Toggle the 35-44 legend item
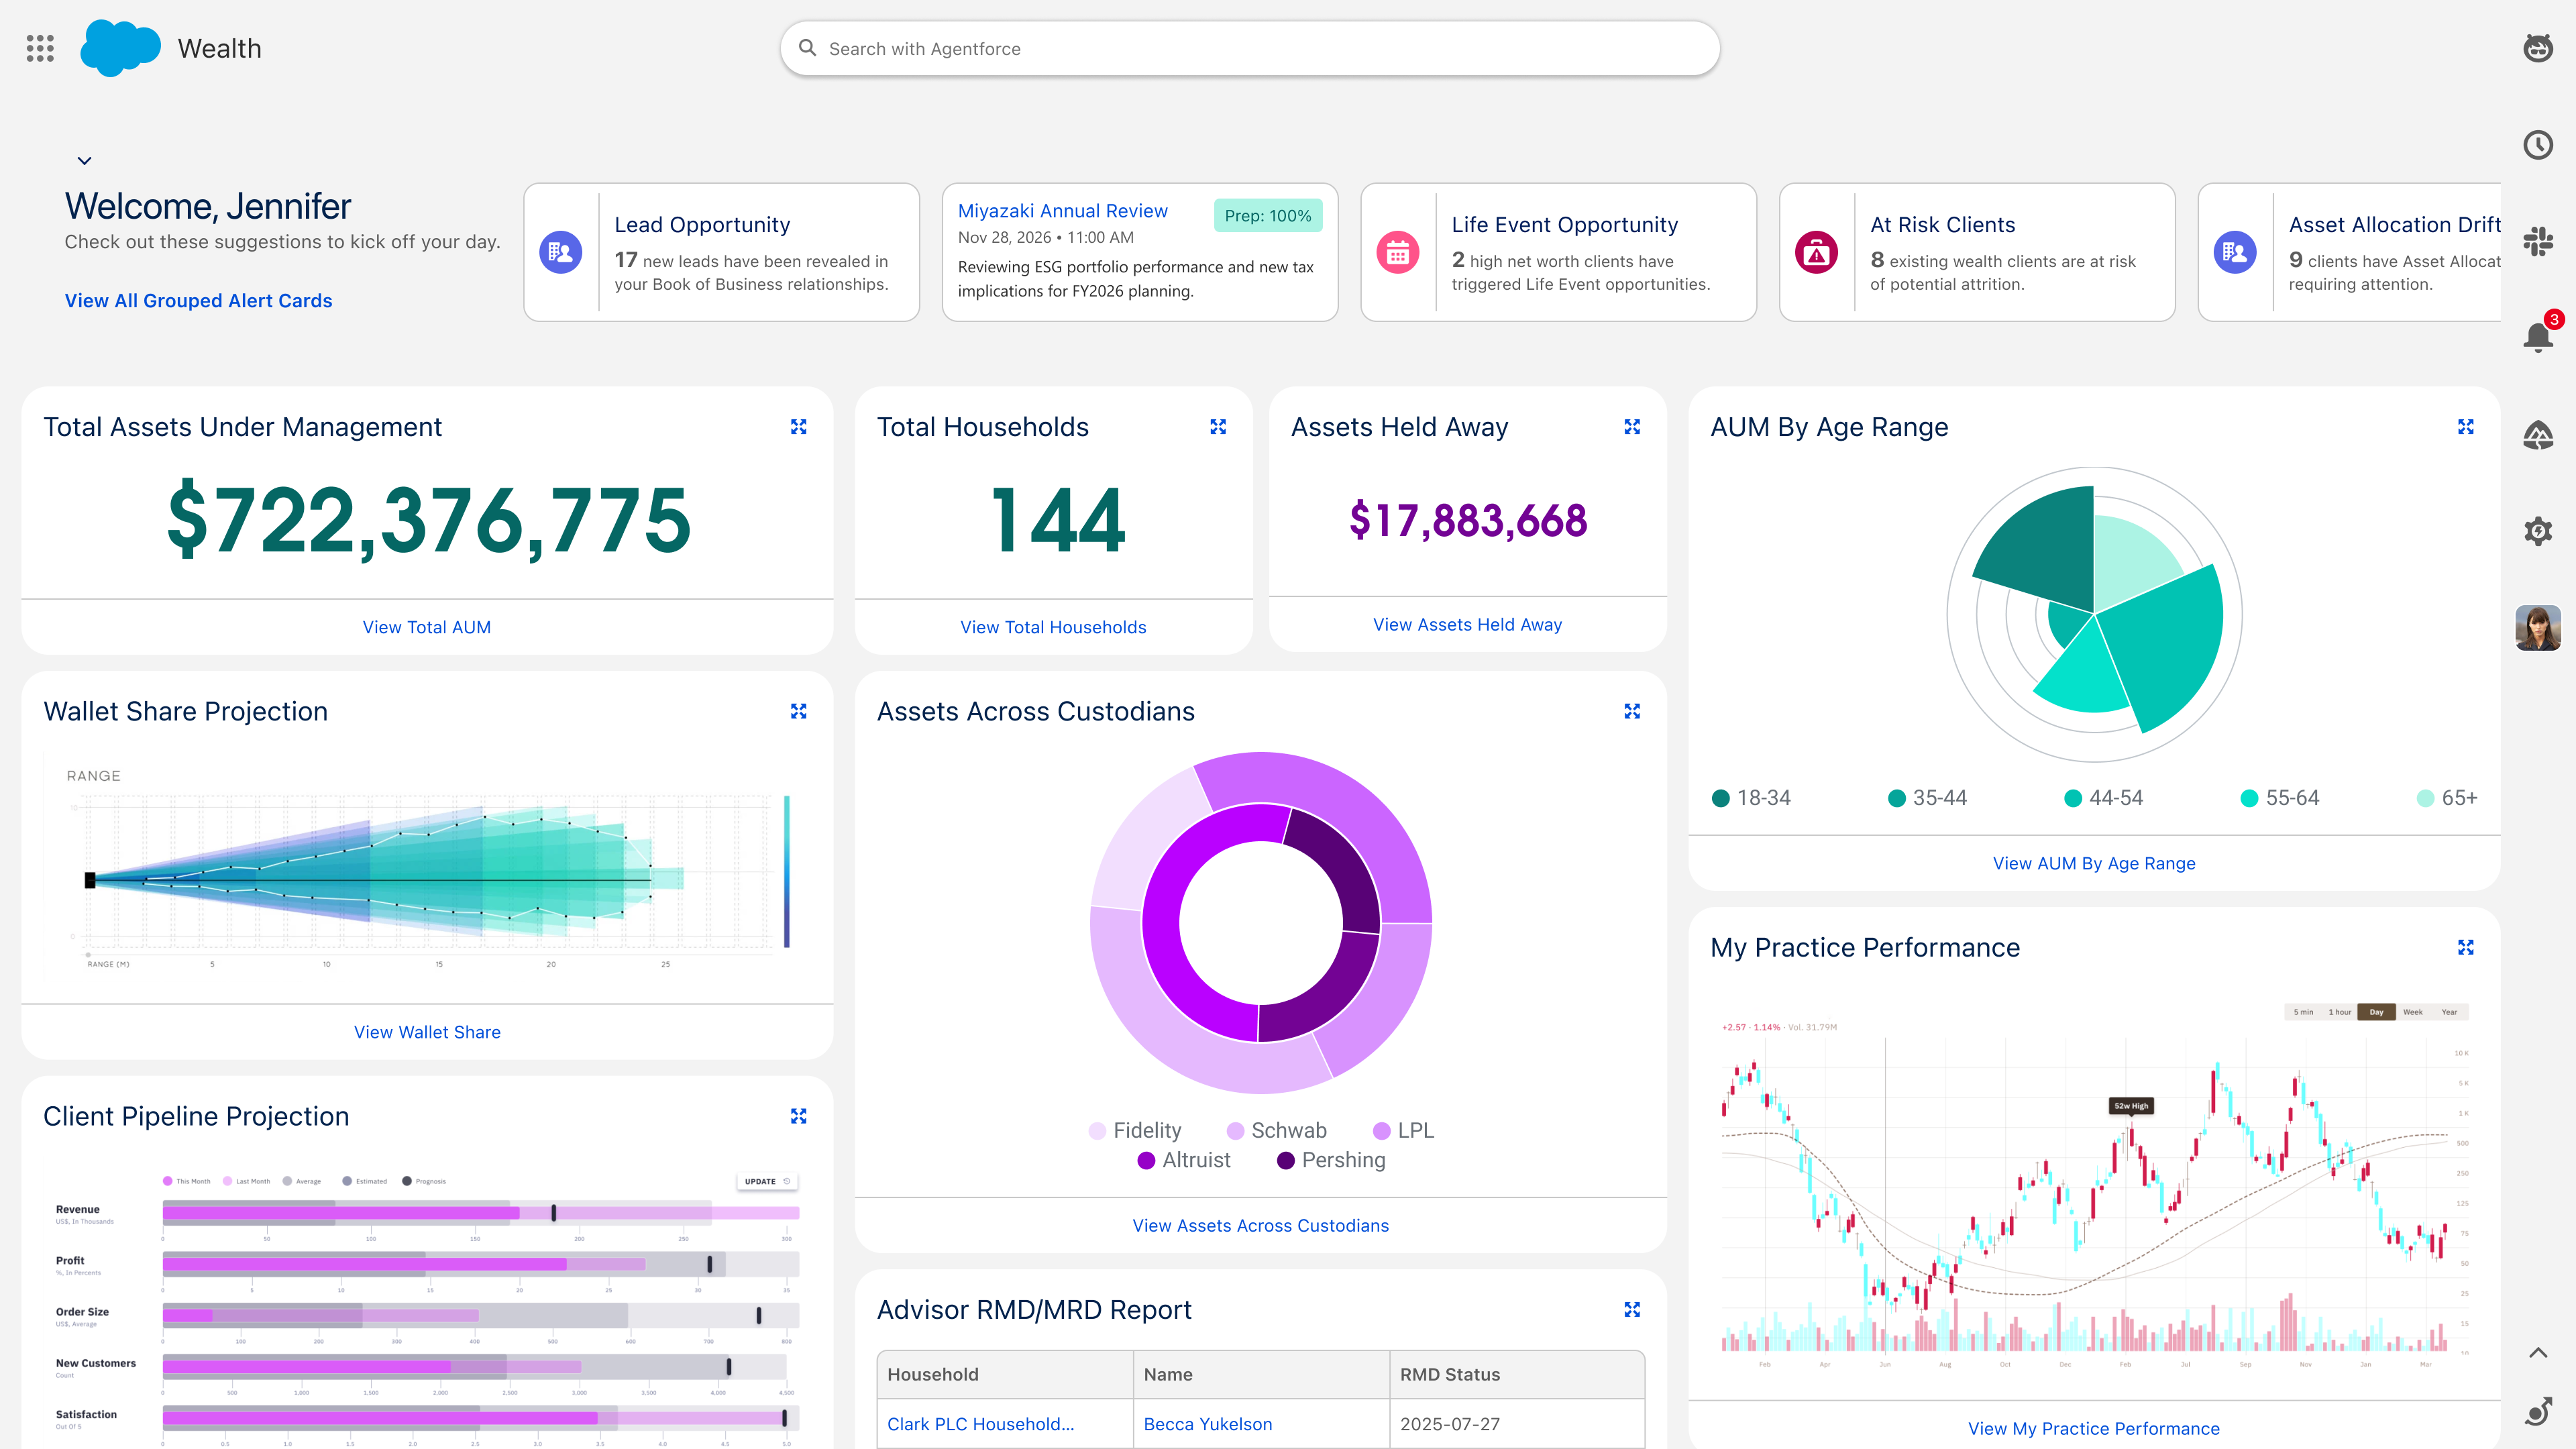 (1927, 798)
